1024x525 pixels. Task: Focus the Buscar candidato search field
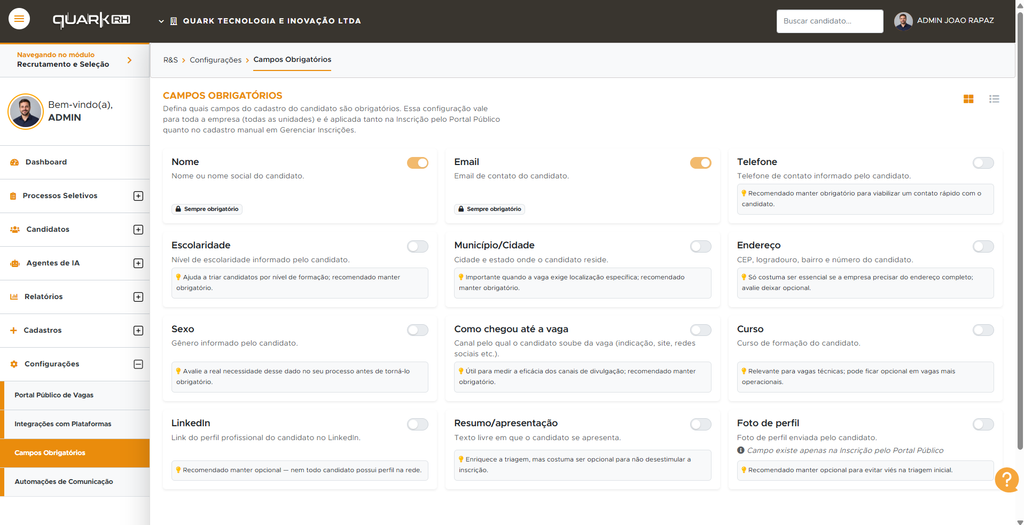[829, 21]
